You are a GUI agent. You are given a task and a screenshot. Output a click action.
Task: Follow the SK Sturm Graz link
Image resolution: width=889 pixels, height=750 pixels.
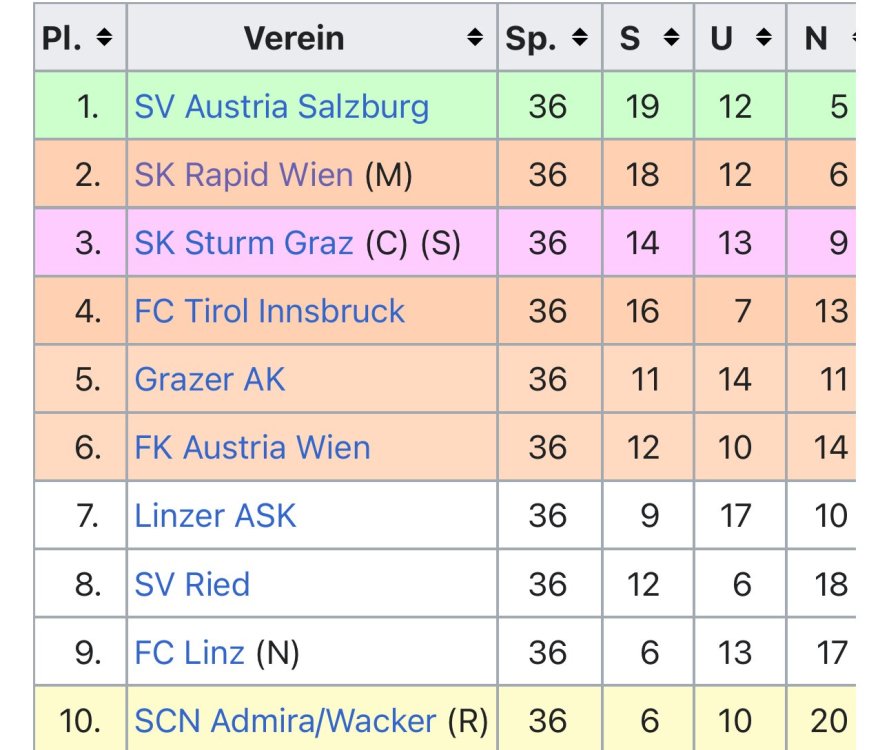tap(243, 243)
